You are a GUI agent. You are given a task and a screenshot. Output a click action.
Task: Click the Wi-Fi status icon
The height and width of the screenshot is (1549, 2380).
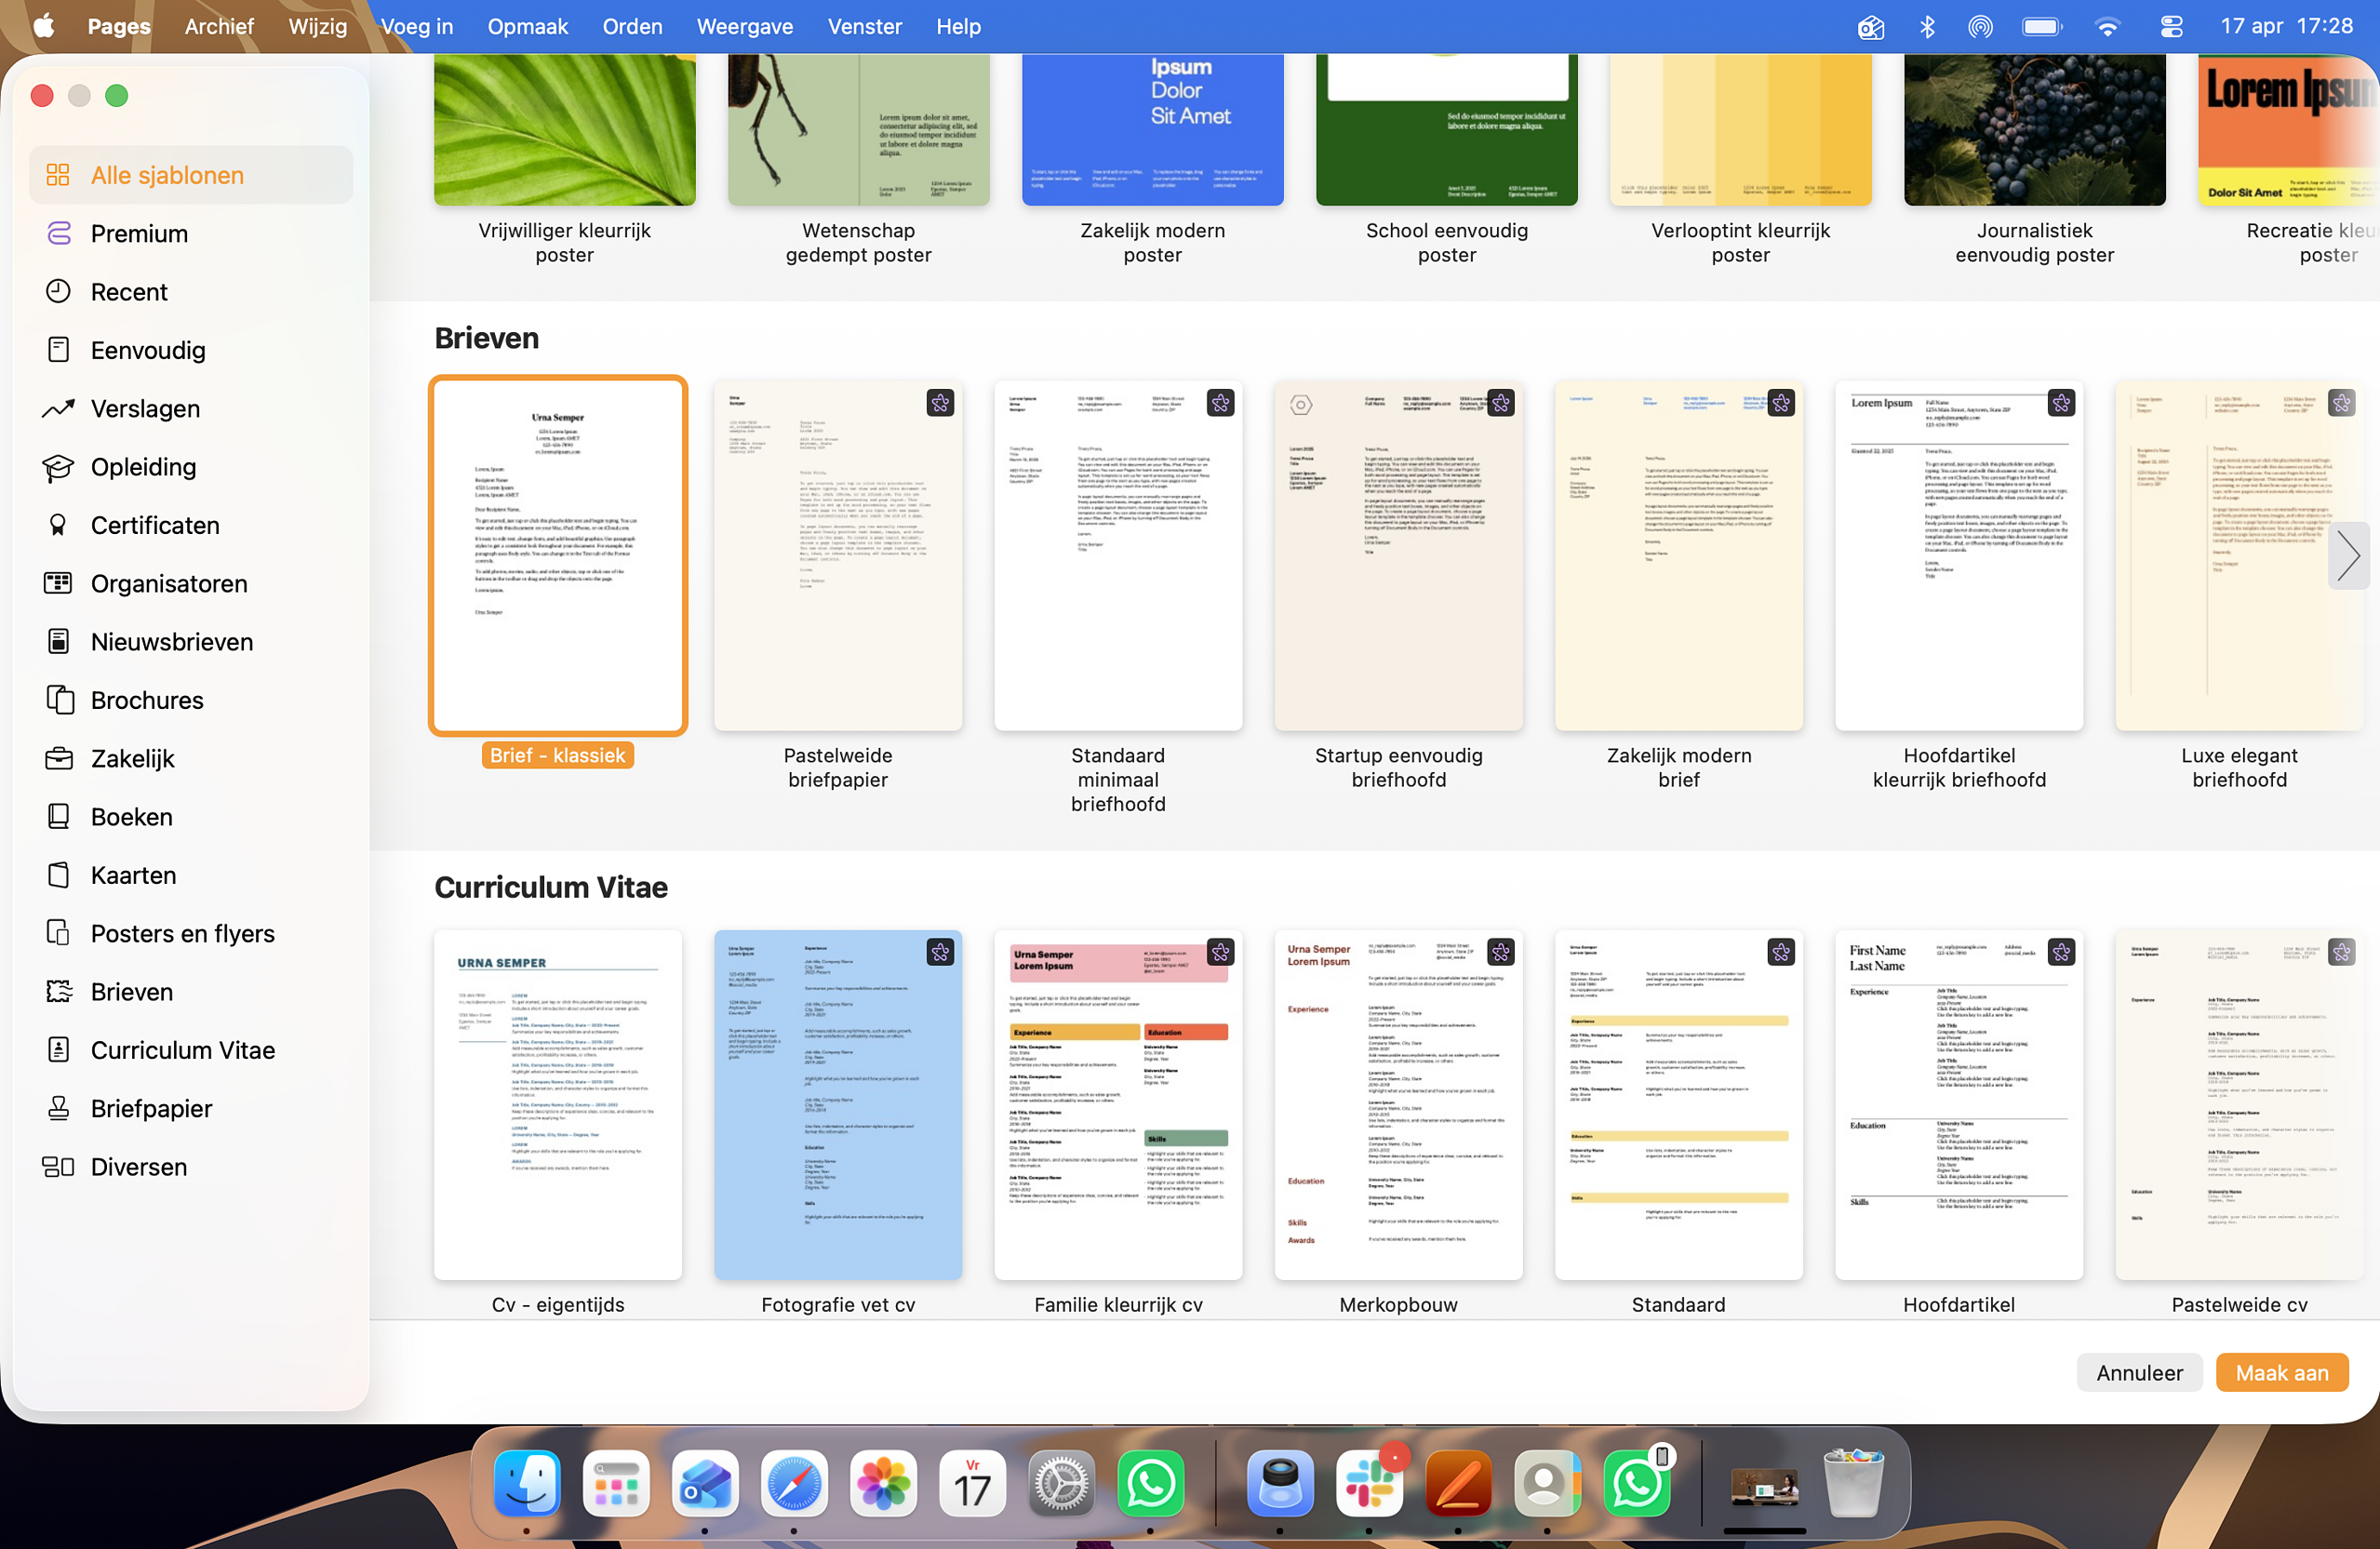tap(2107, 27)
